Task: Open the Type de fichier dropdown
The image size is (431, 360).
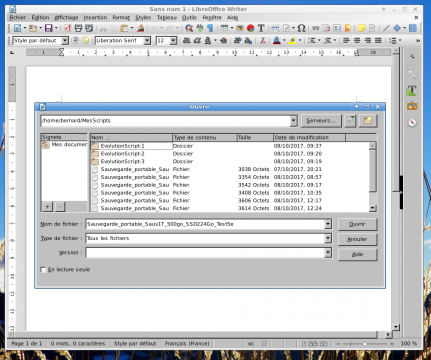Action: (x=328, y=238)
